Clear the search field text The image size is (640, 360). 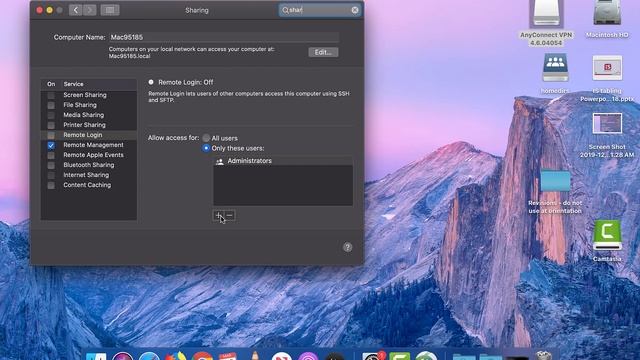pos(355,10)
